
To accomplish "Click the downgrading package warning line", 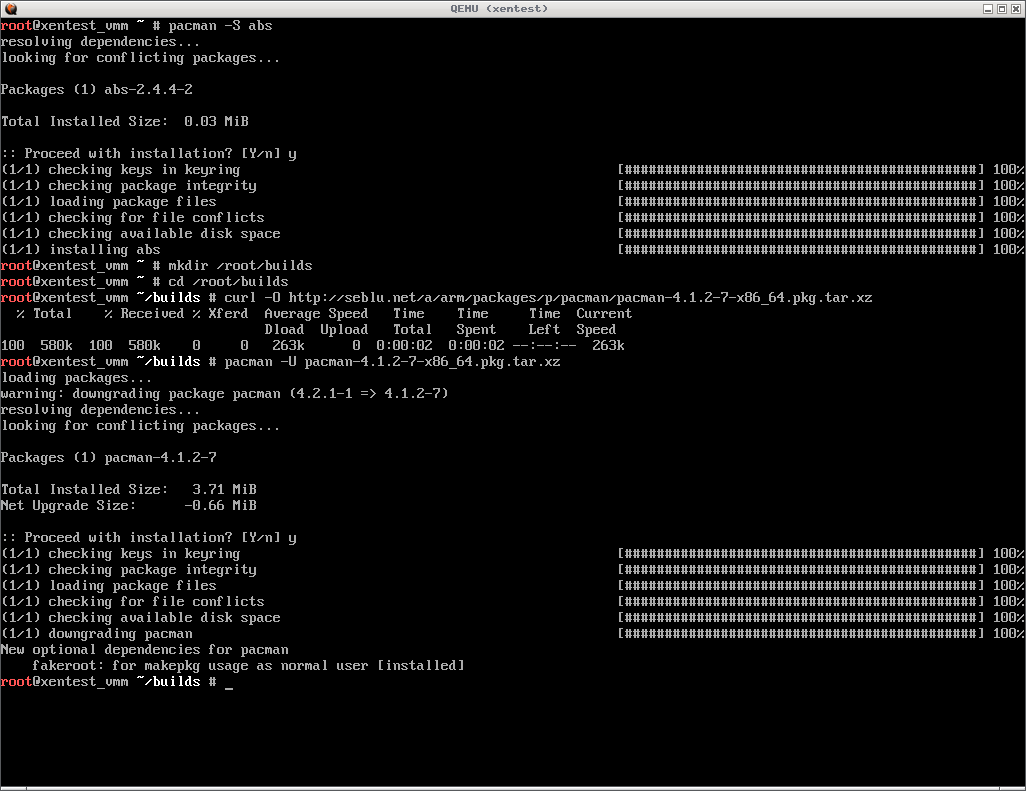I will [x=224, y=394].
